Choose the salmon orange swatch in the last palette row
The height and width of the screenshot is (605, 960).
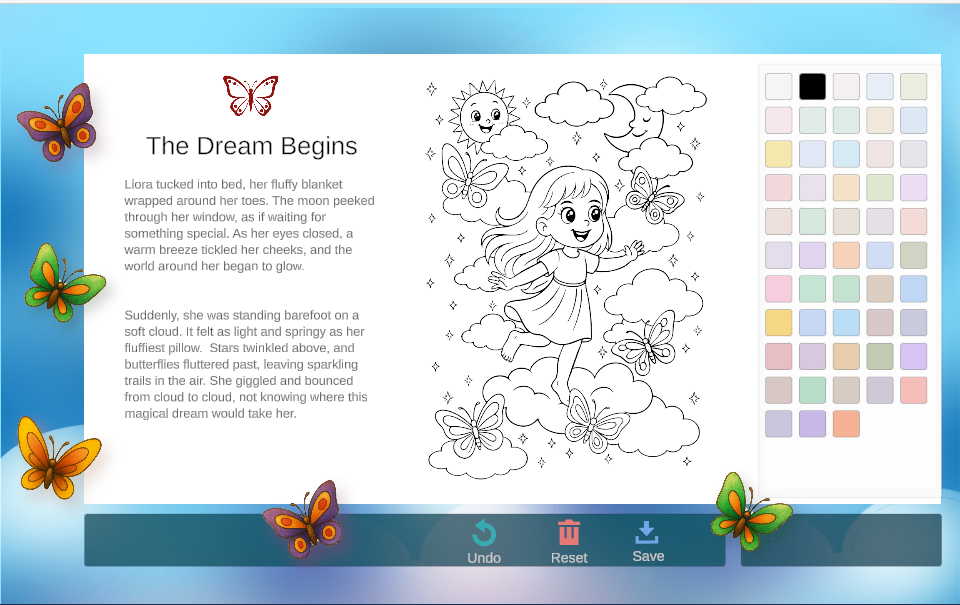click(x=846, y=424)
